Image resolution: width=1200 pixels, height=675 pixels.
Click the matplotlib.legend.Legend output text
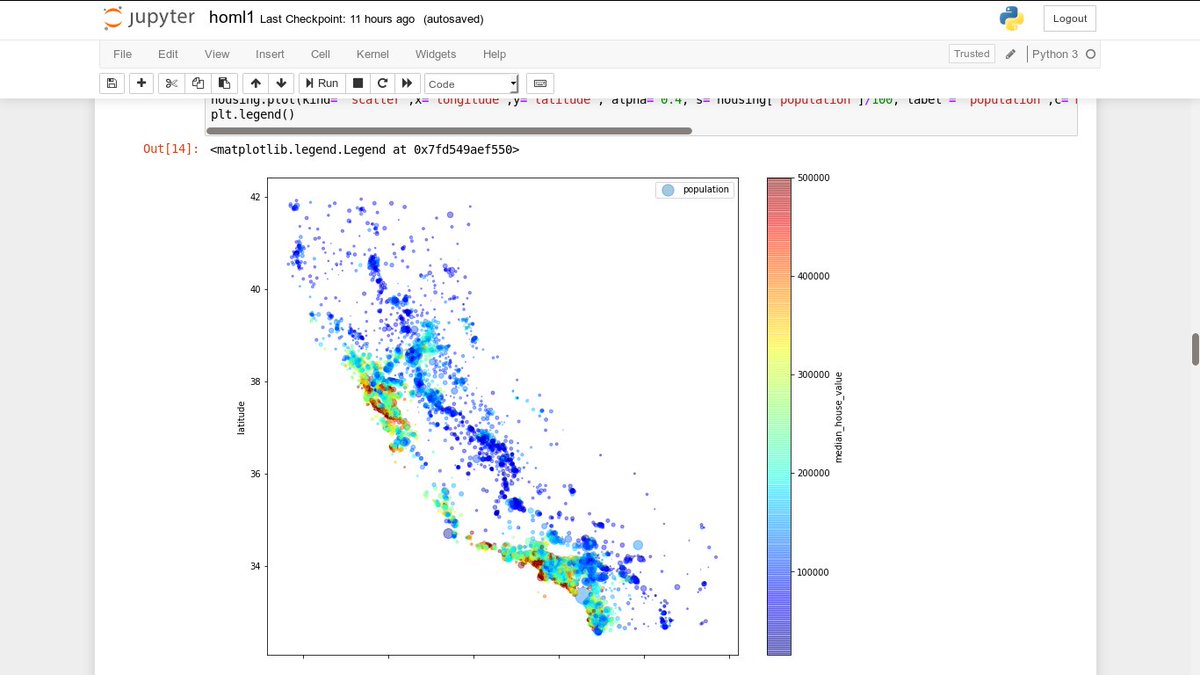click(x=365, y=149)
